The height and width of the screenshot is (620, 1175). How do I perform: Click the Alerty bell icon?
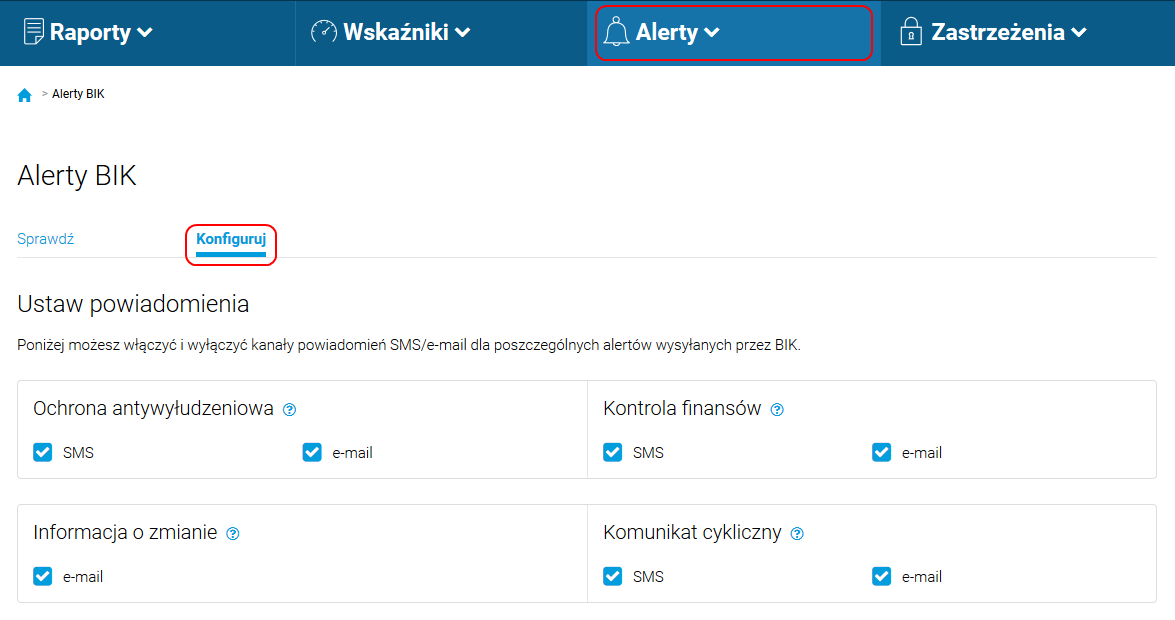(616, 32)
